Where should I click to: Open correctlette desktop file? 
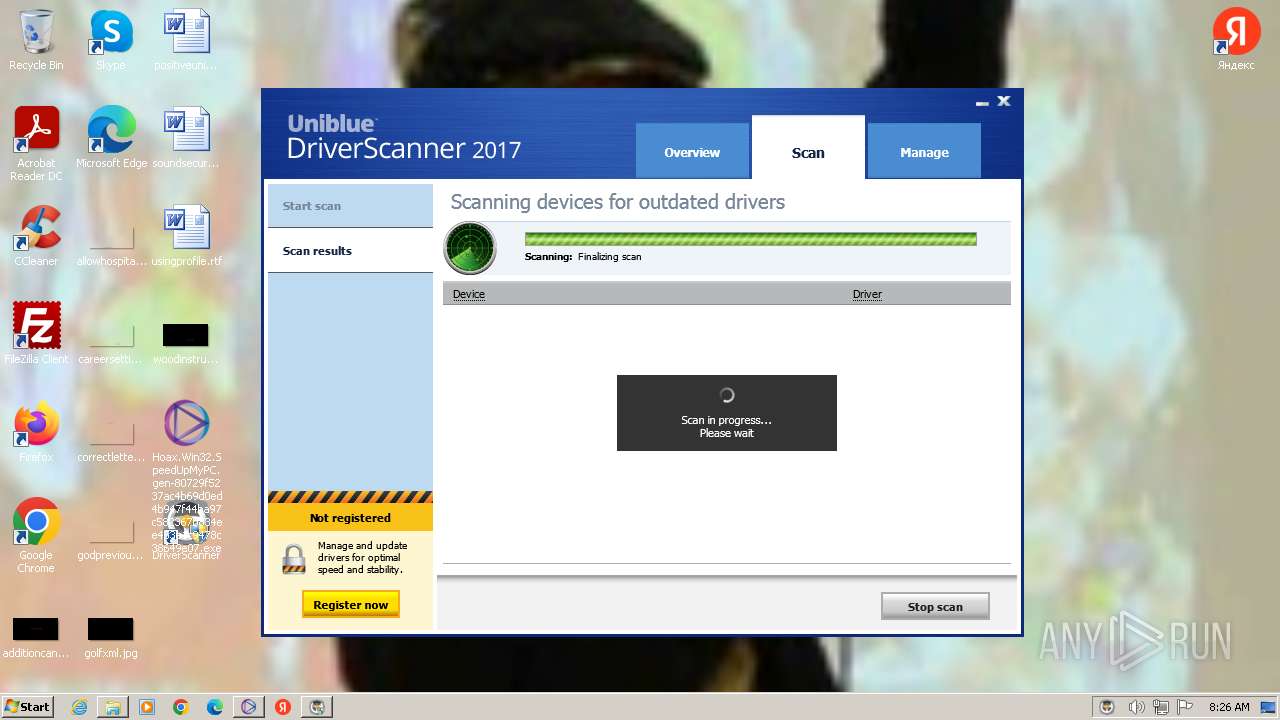tap(111, 441)
